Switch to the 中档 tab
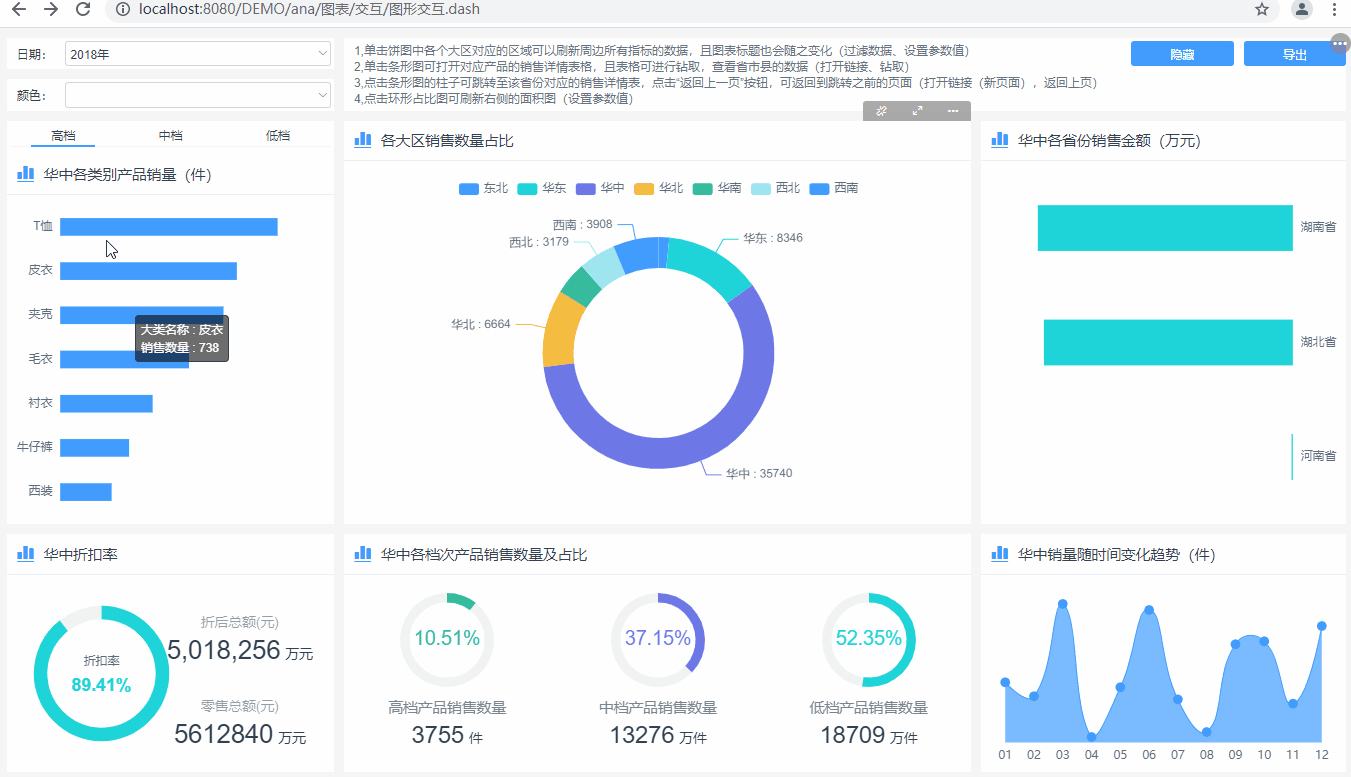The width and height of the screenshot is (1351, 777). [x=170, y=134]
